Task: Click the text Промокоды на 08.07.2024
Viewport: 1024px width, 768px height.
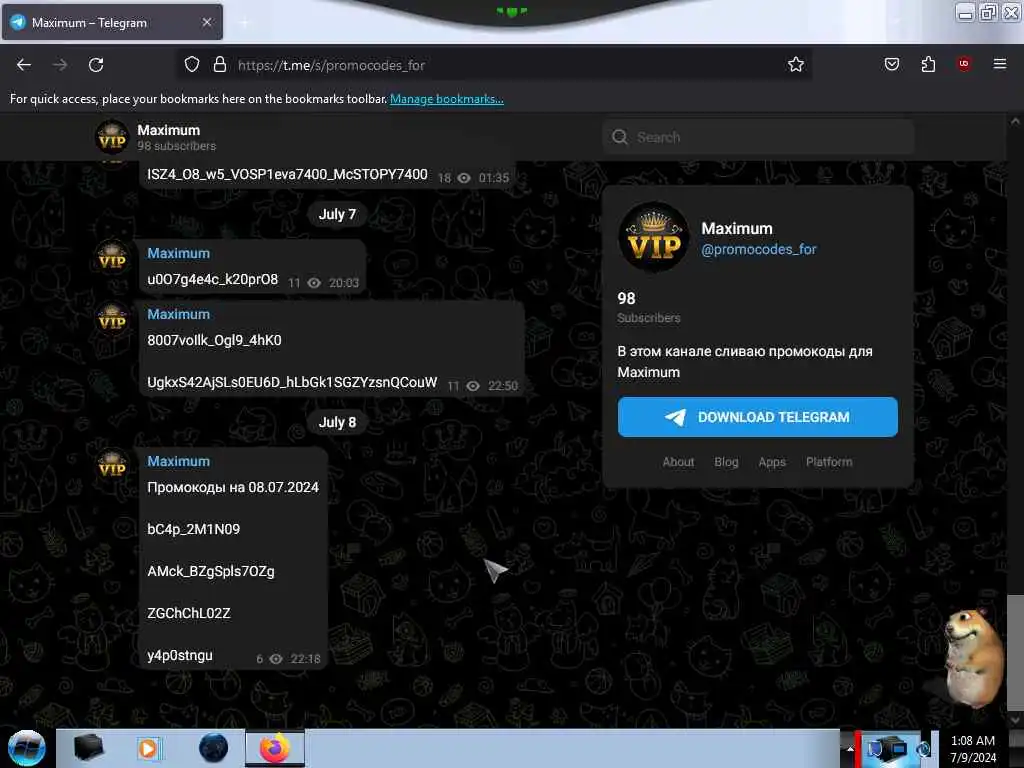Action: (x=232, y=487)
